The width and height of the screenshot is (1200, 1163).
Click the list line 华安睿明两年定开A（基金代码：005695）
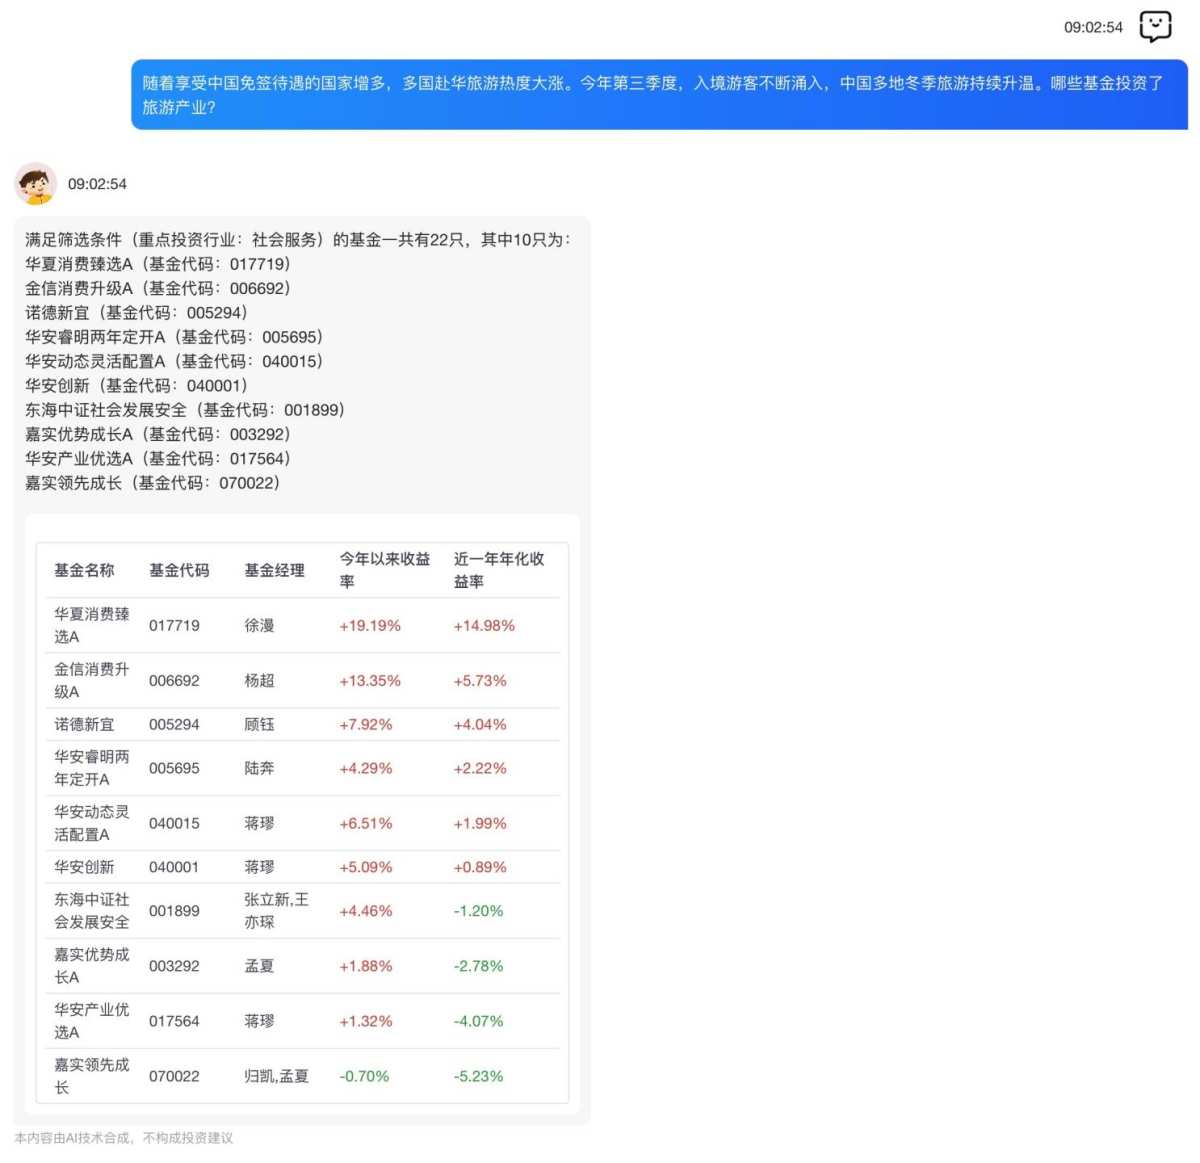point(174,337)
